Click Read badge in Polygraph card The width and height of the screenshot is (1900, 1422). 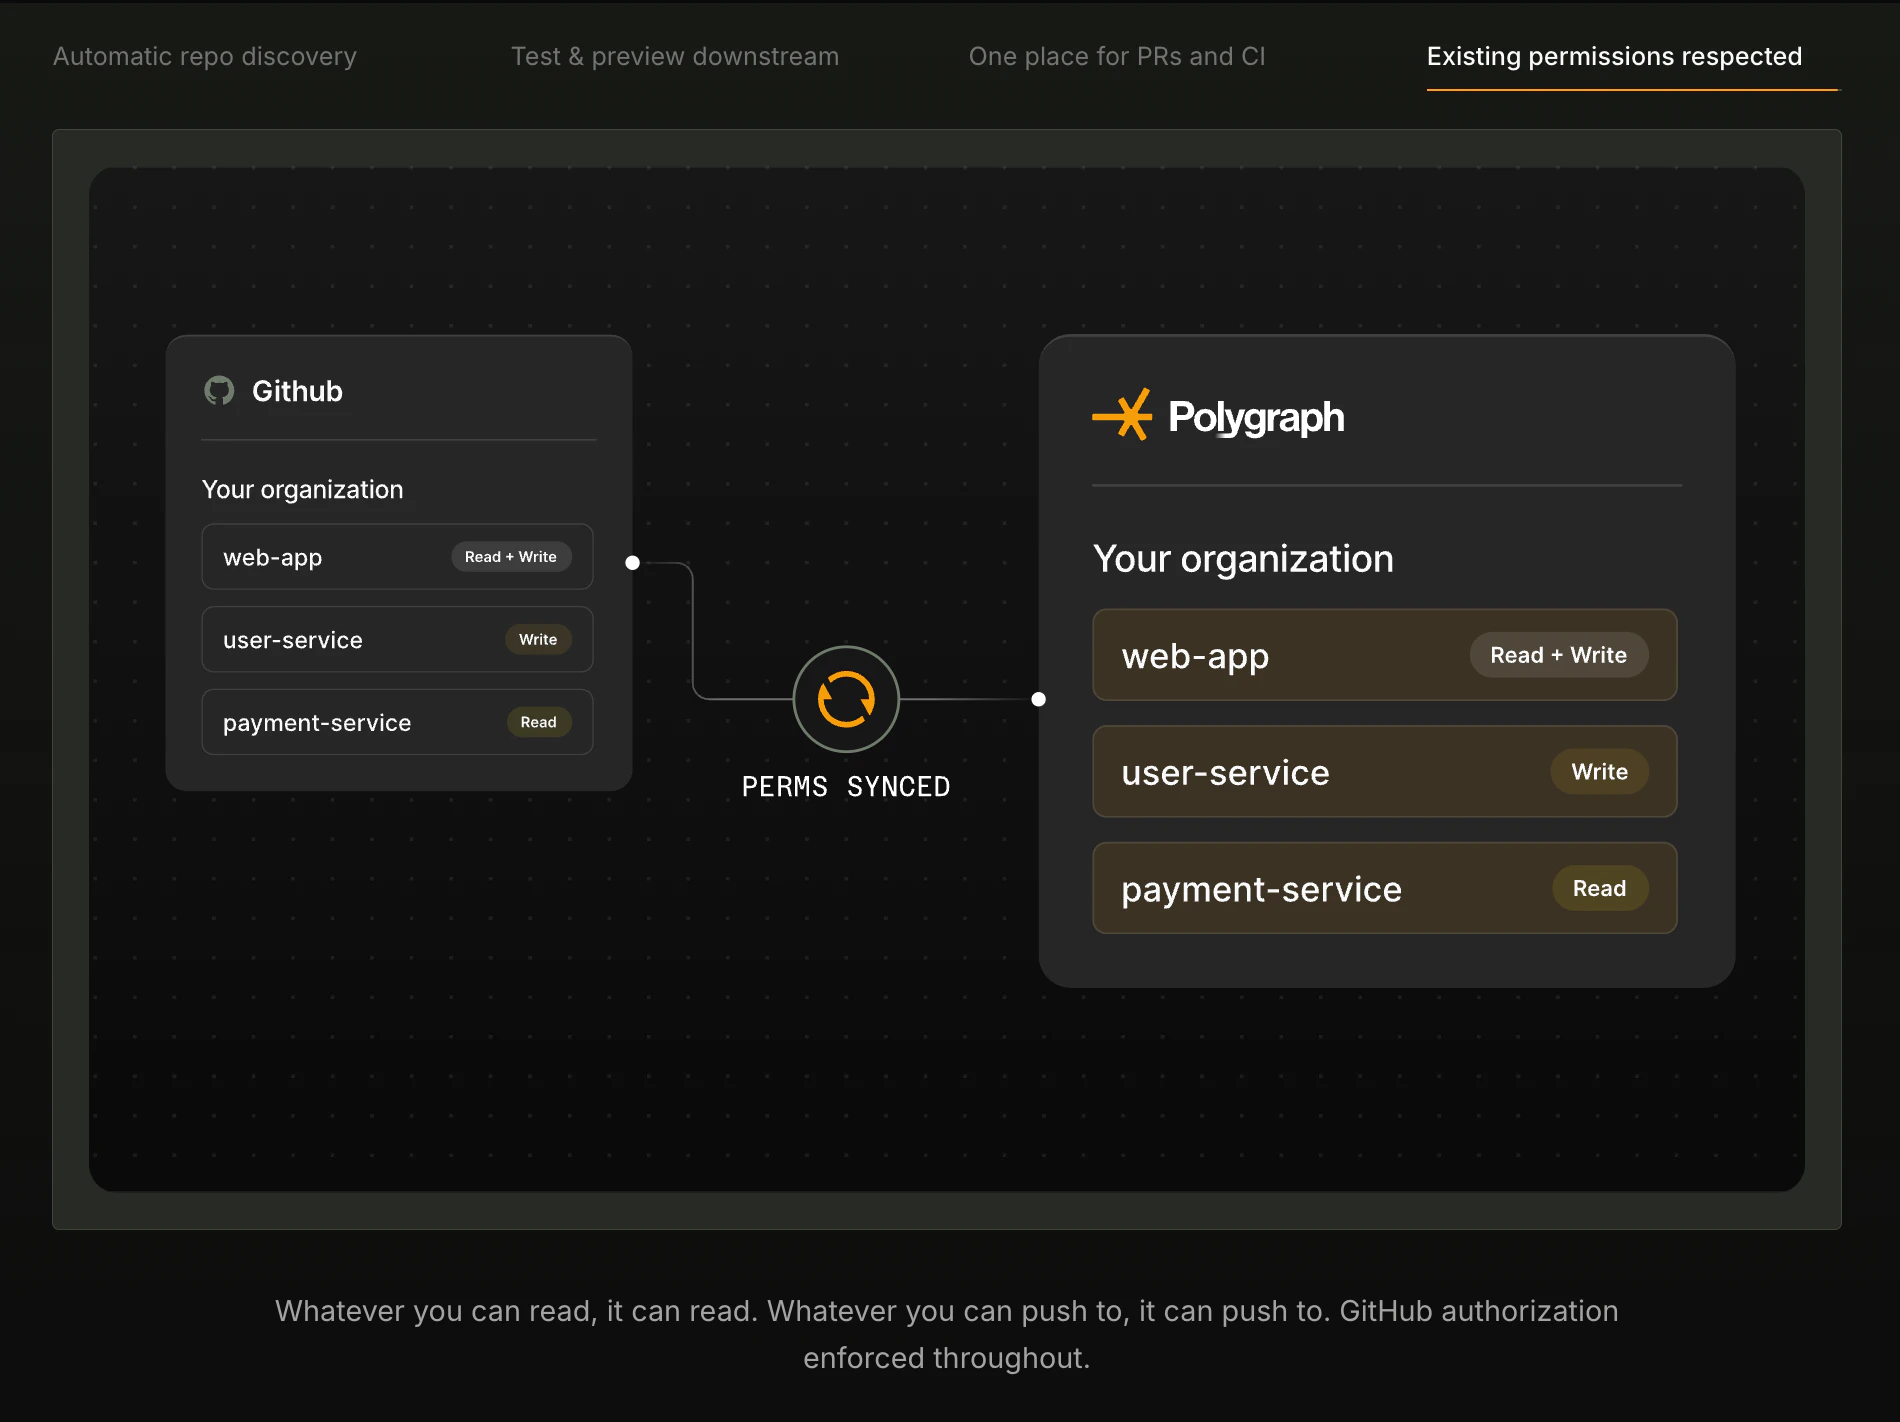[x=1600, y=888]
